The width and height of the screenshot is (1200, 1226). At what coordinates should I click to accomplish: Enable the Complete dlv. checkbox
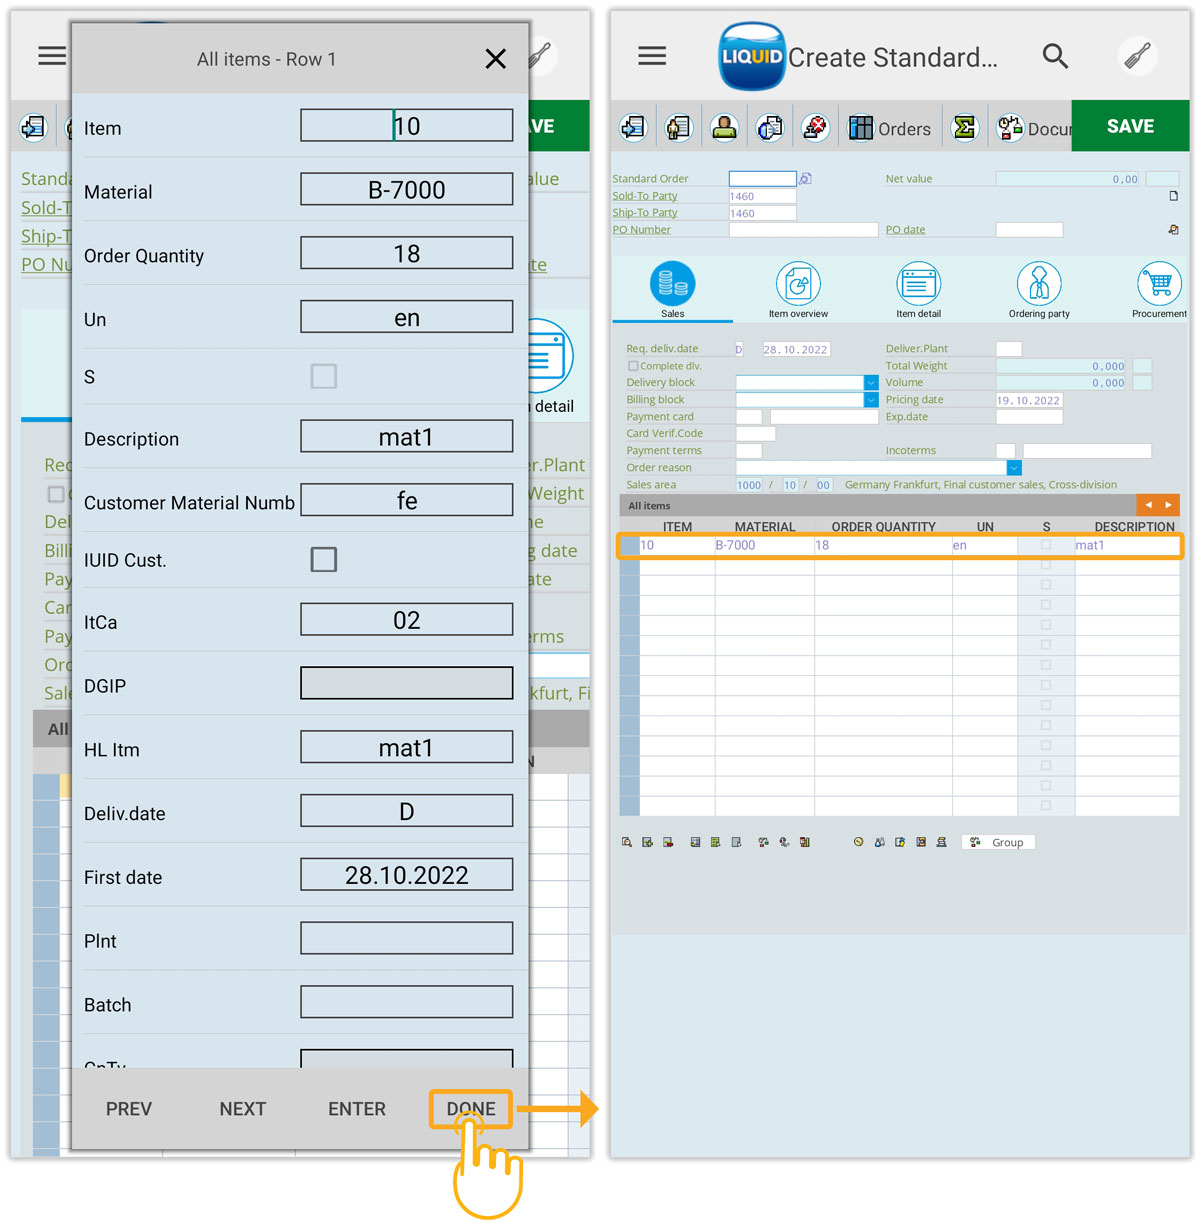[x=633, y=366]
